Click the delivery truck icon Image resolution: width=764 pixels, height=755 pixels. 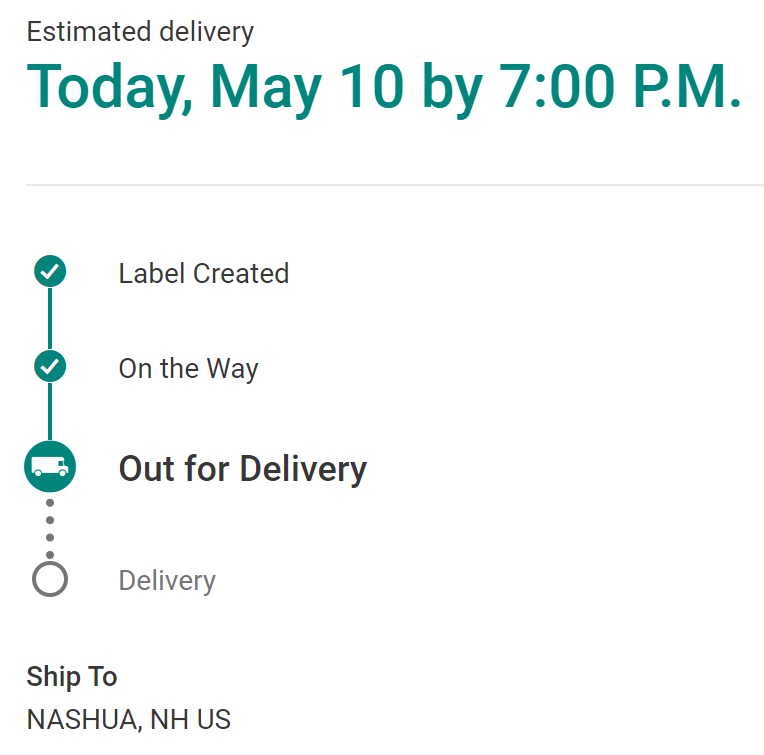tap(50, 467)
